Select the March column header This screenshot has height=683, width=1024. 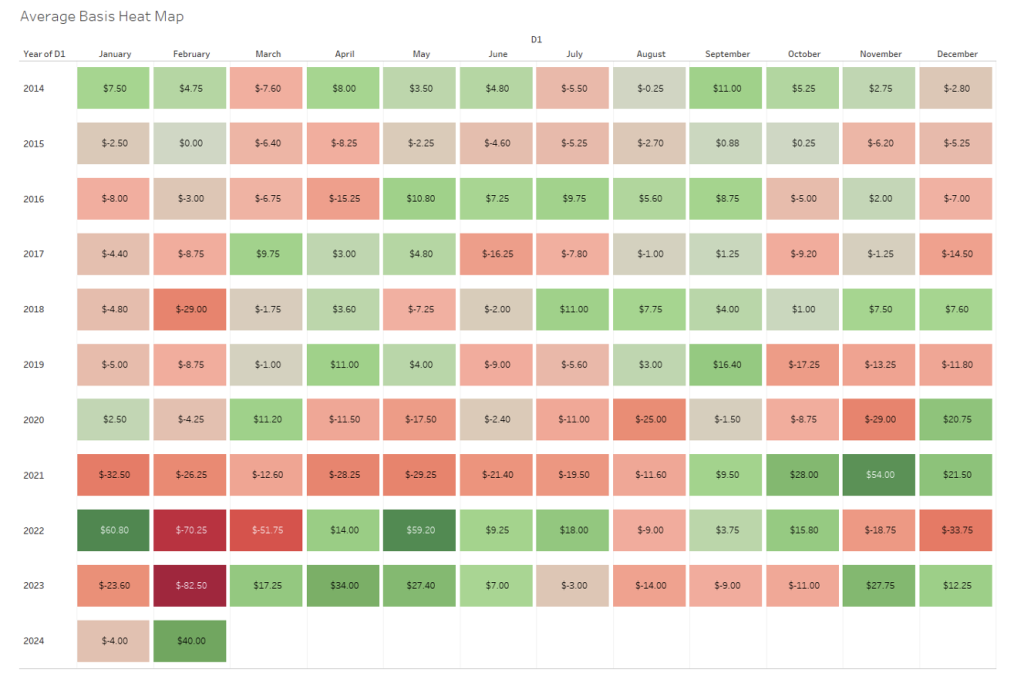pos(267,54)
